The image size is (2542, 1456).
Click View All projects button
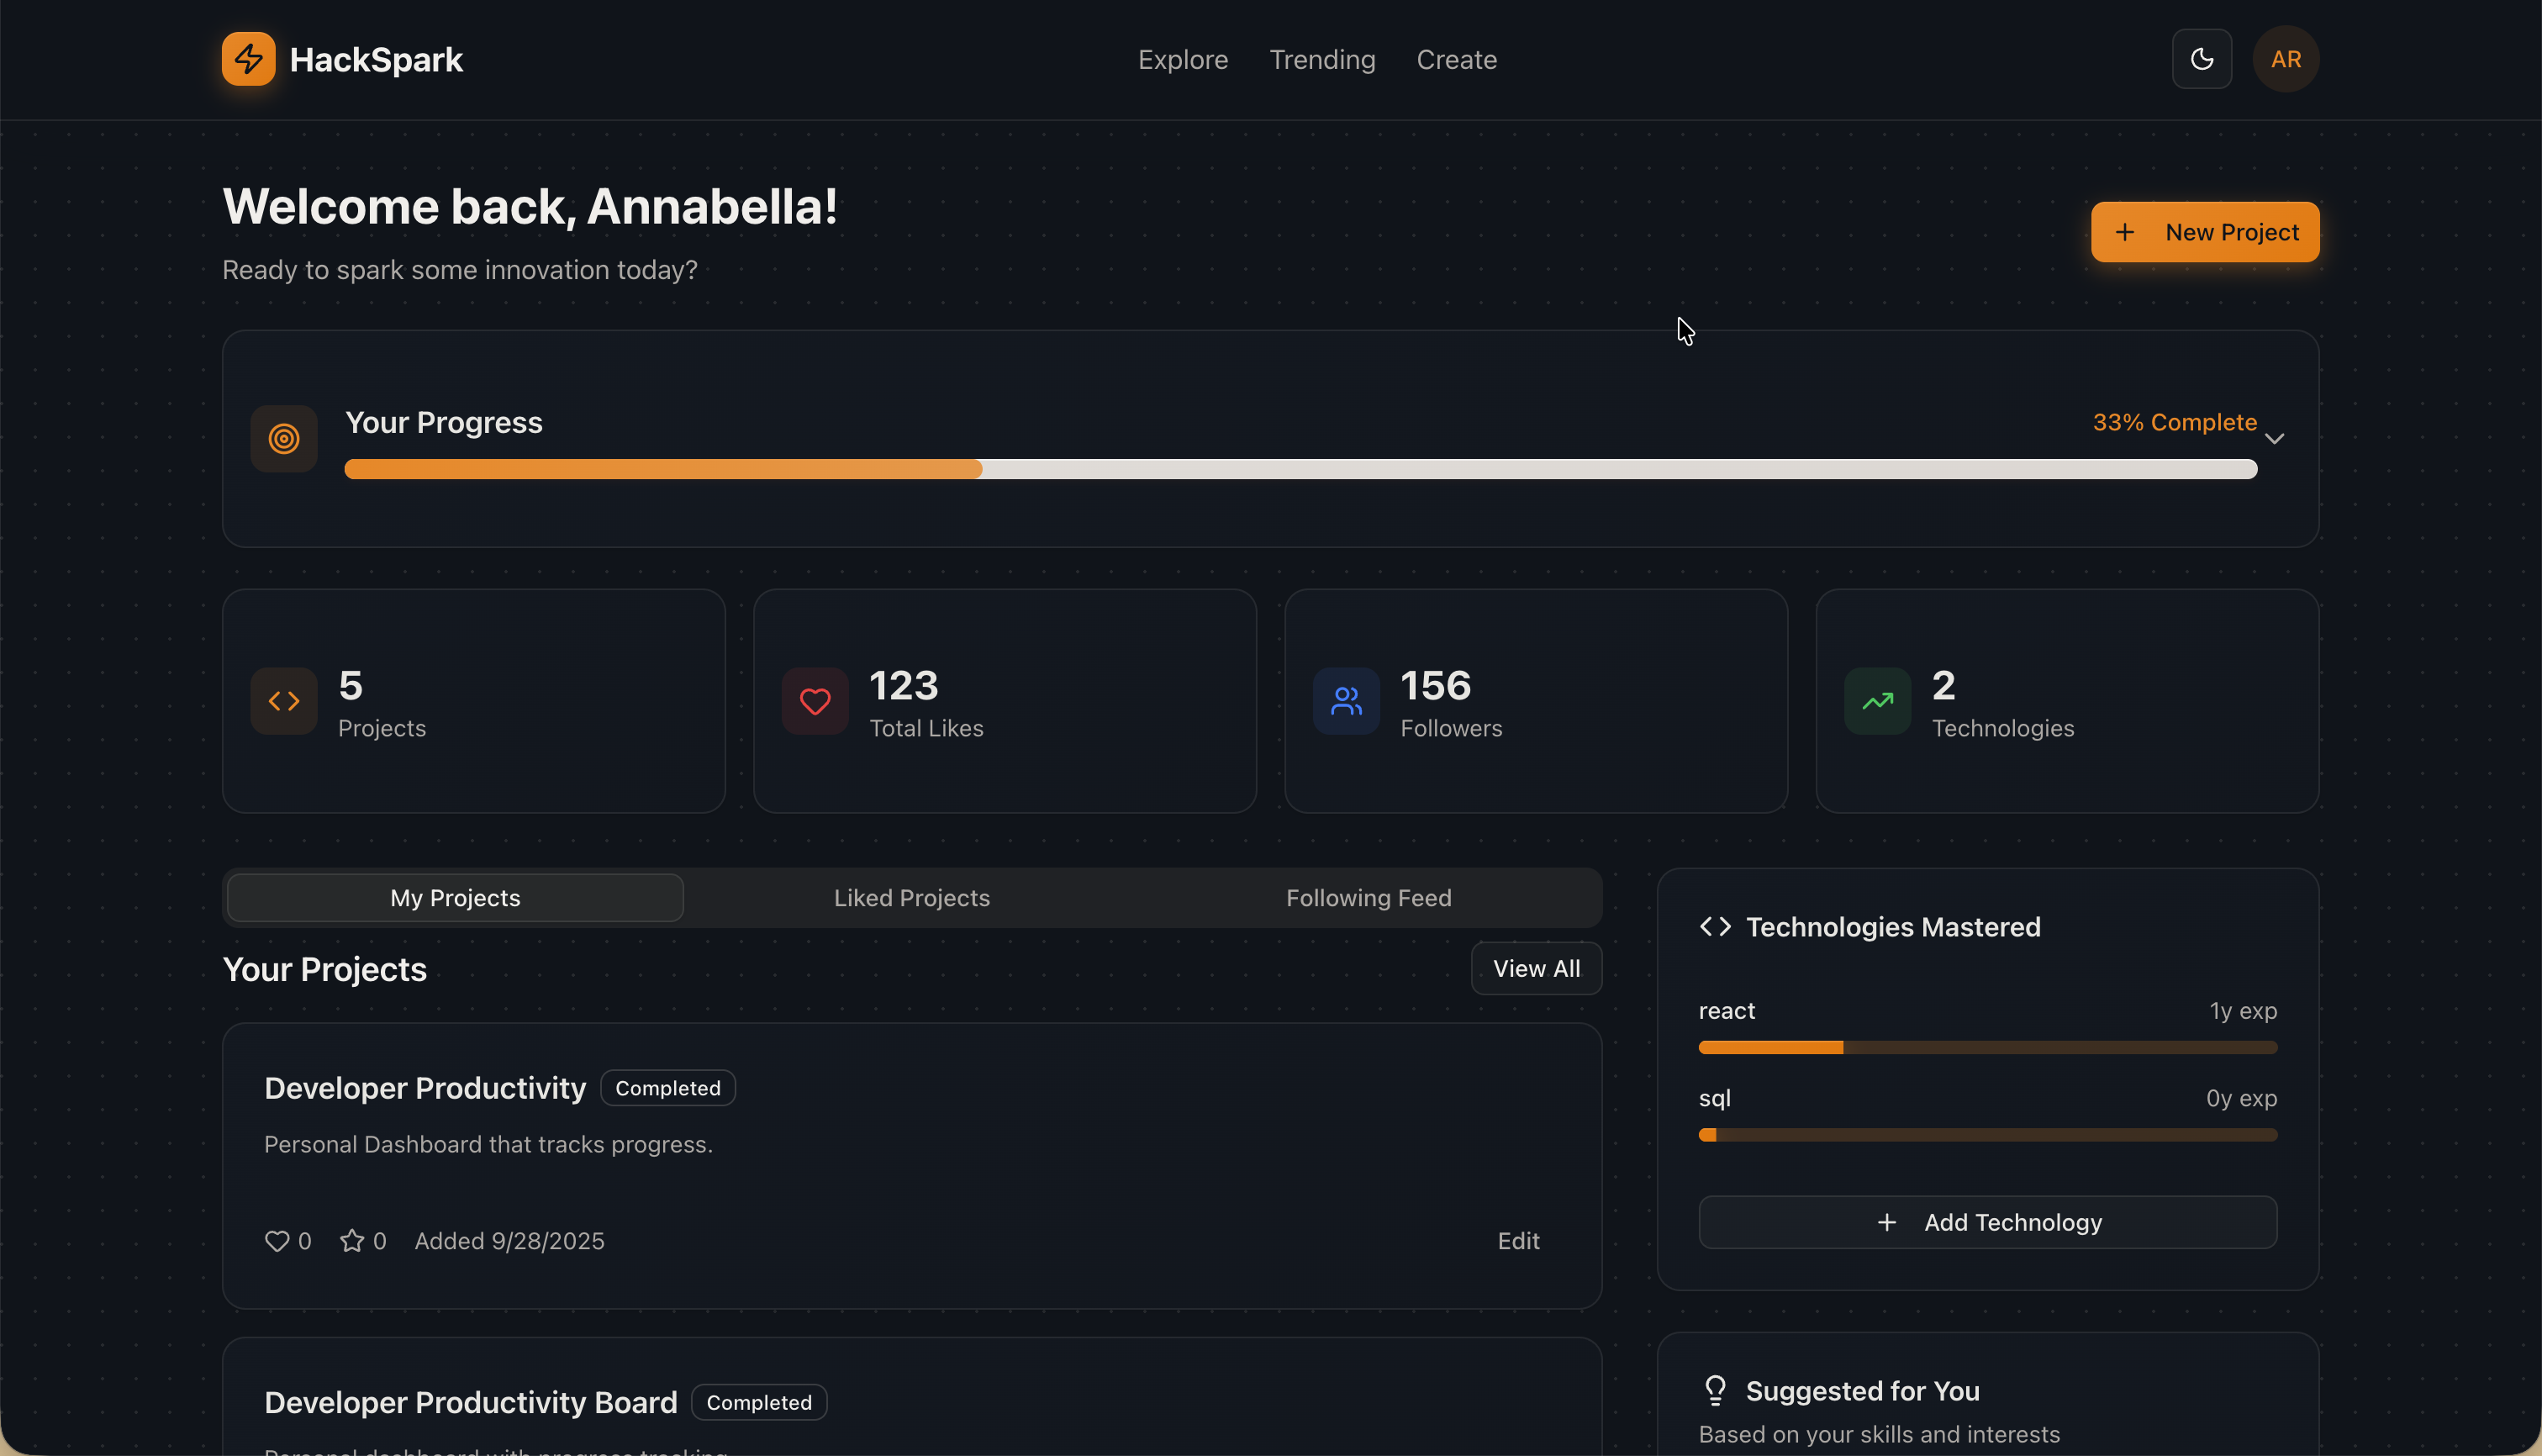point(1536,968)
